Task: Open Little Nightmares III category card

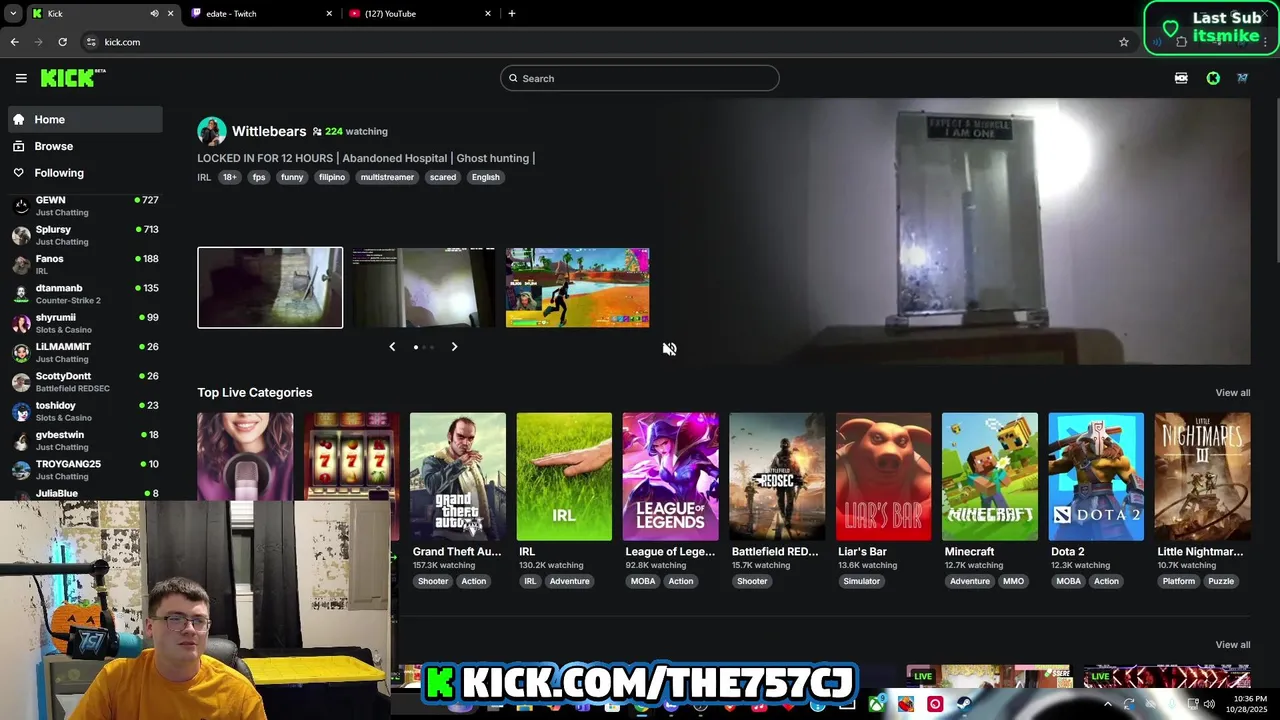Action: [1202, 476]
